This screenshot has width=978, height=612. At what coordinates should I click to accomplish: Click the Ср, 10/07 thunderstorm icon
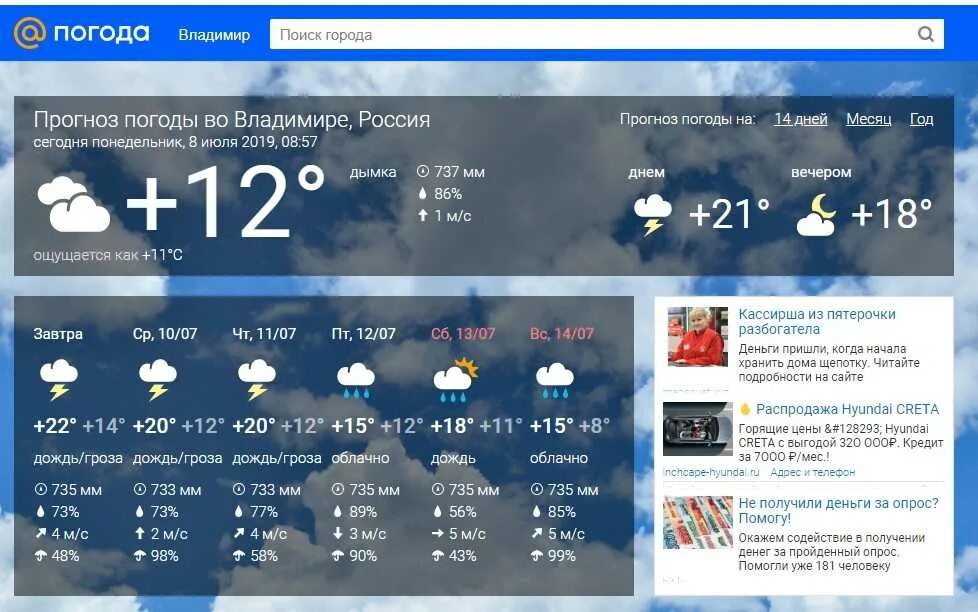pos(158,379)
